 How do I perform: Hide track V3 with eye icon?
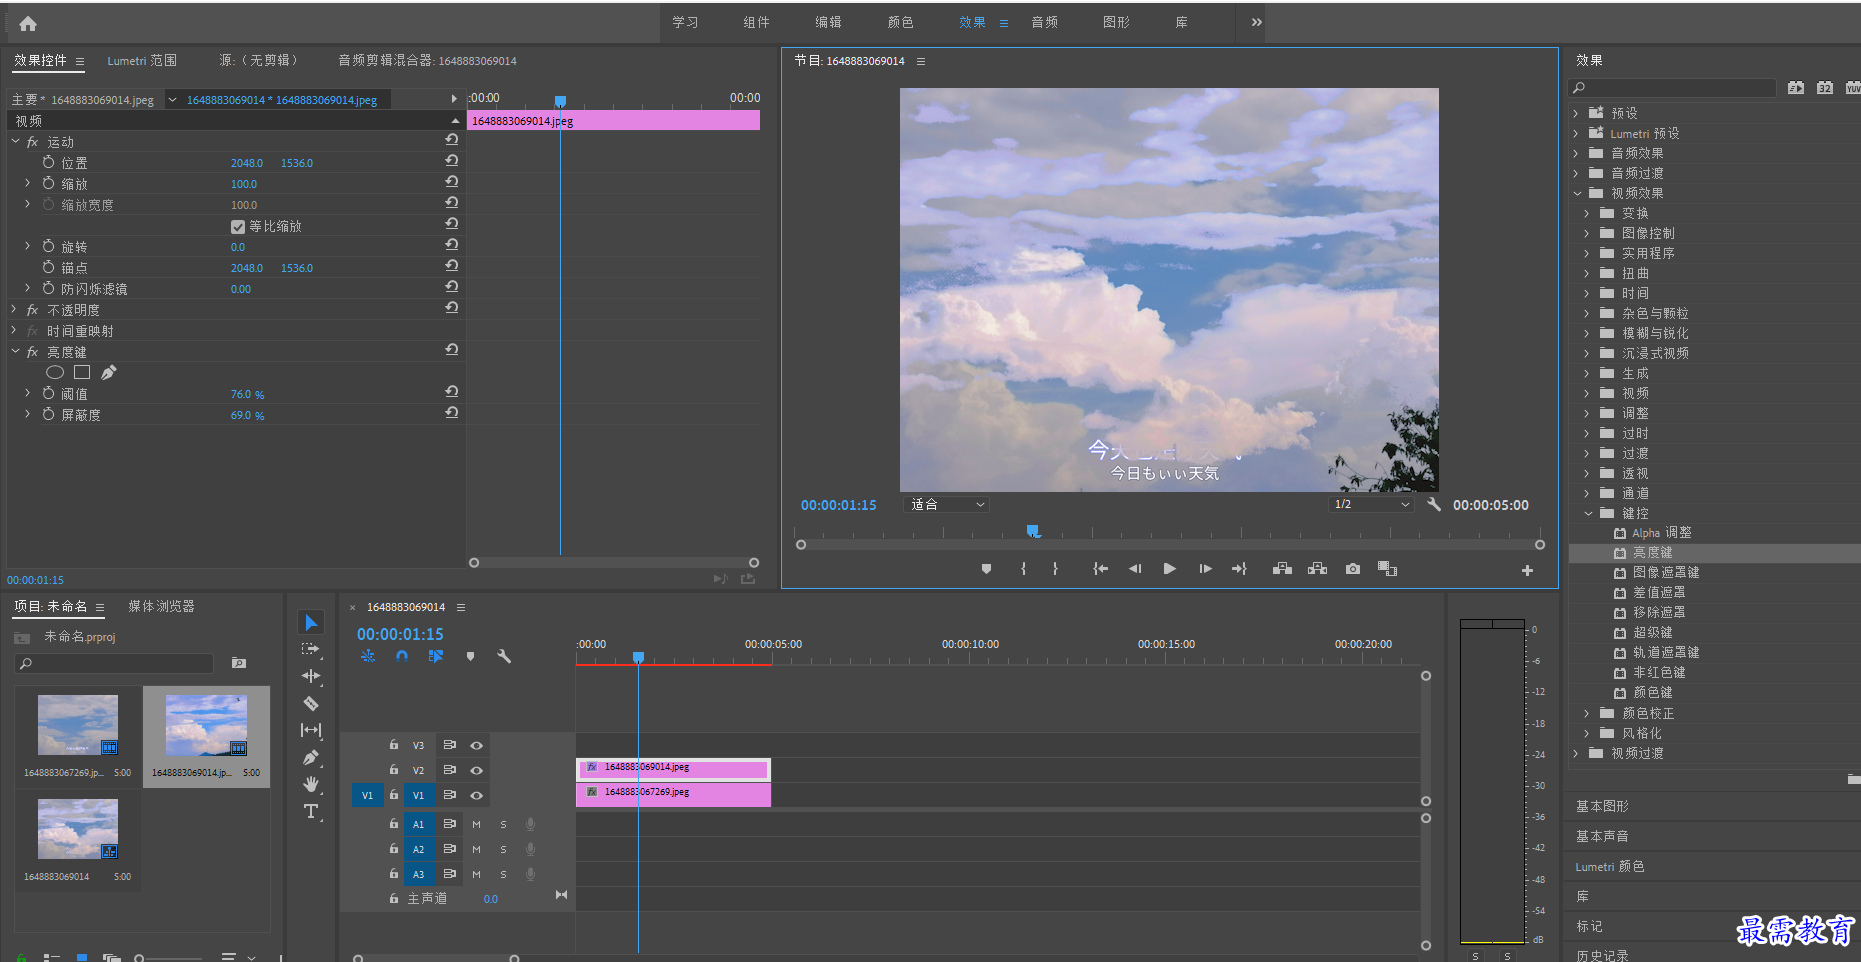[x=477, y=746]
